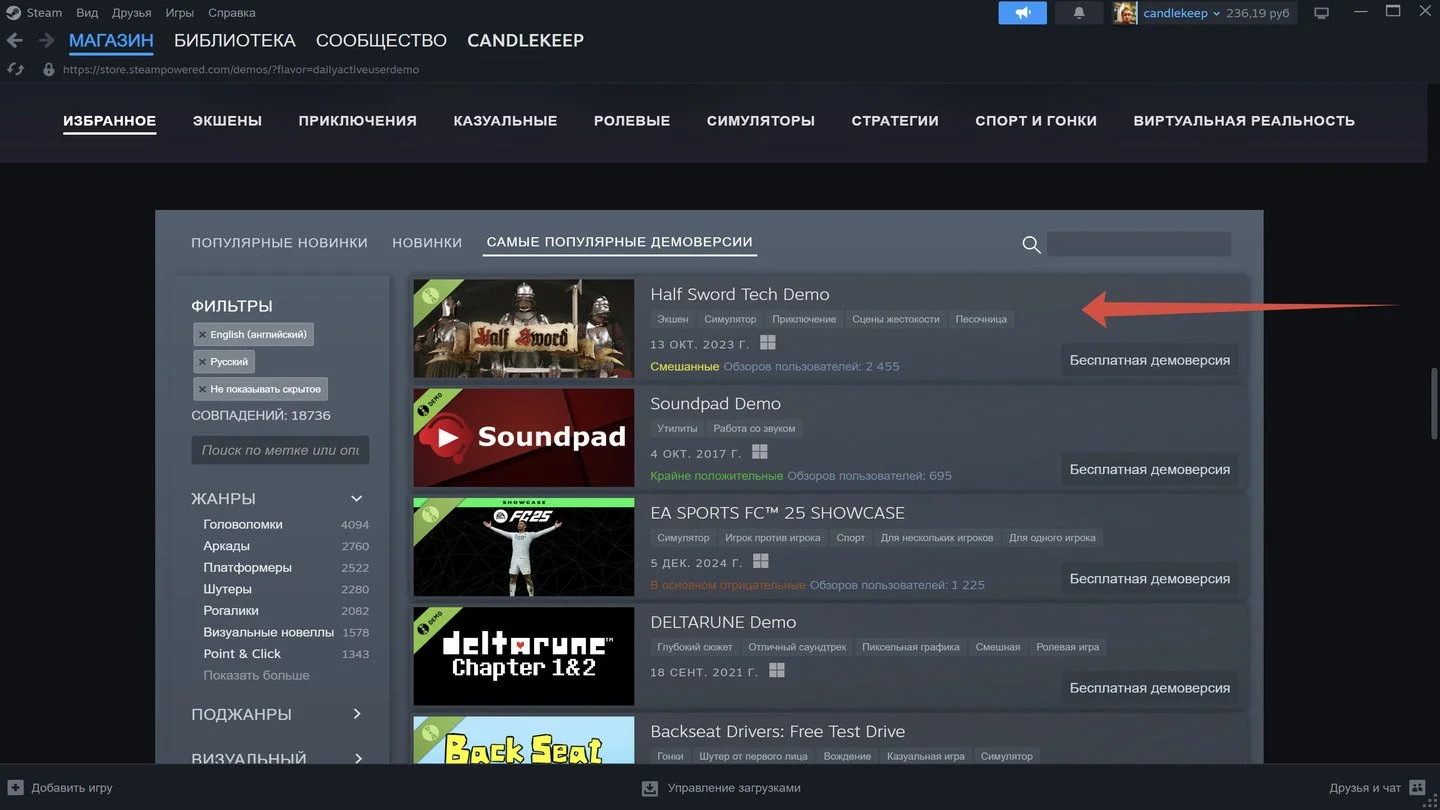Open the DELTARUNE Chapter 1&2 thumbnail

[524, 656]
